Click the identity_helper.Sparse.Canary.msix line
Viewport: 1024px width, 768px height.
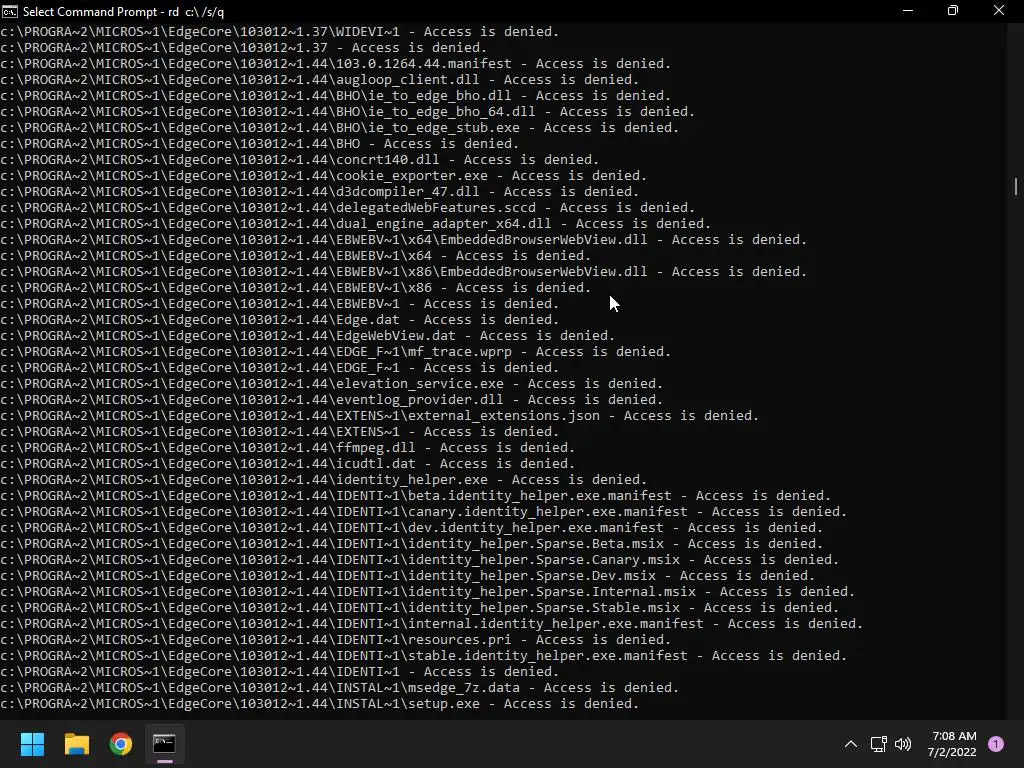click(419, 560)
